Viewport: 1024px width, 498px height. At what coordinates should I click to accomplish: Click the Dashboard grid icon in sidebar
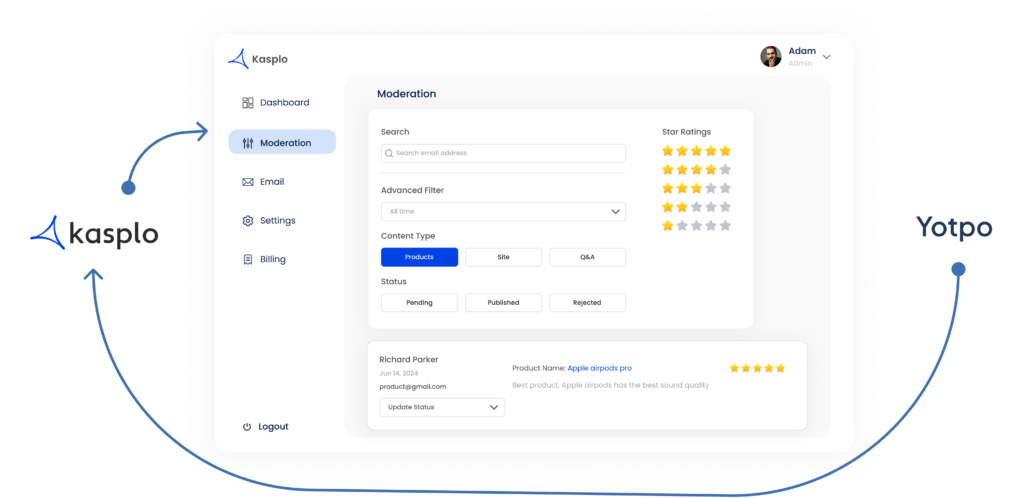[x=248, y=102]
